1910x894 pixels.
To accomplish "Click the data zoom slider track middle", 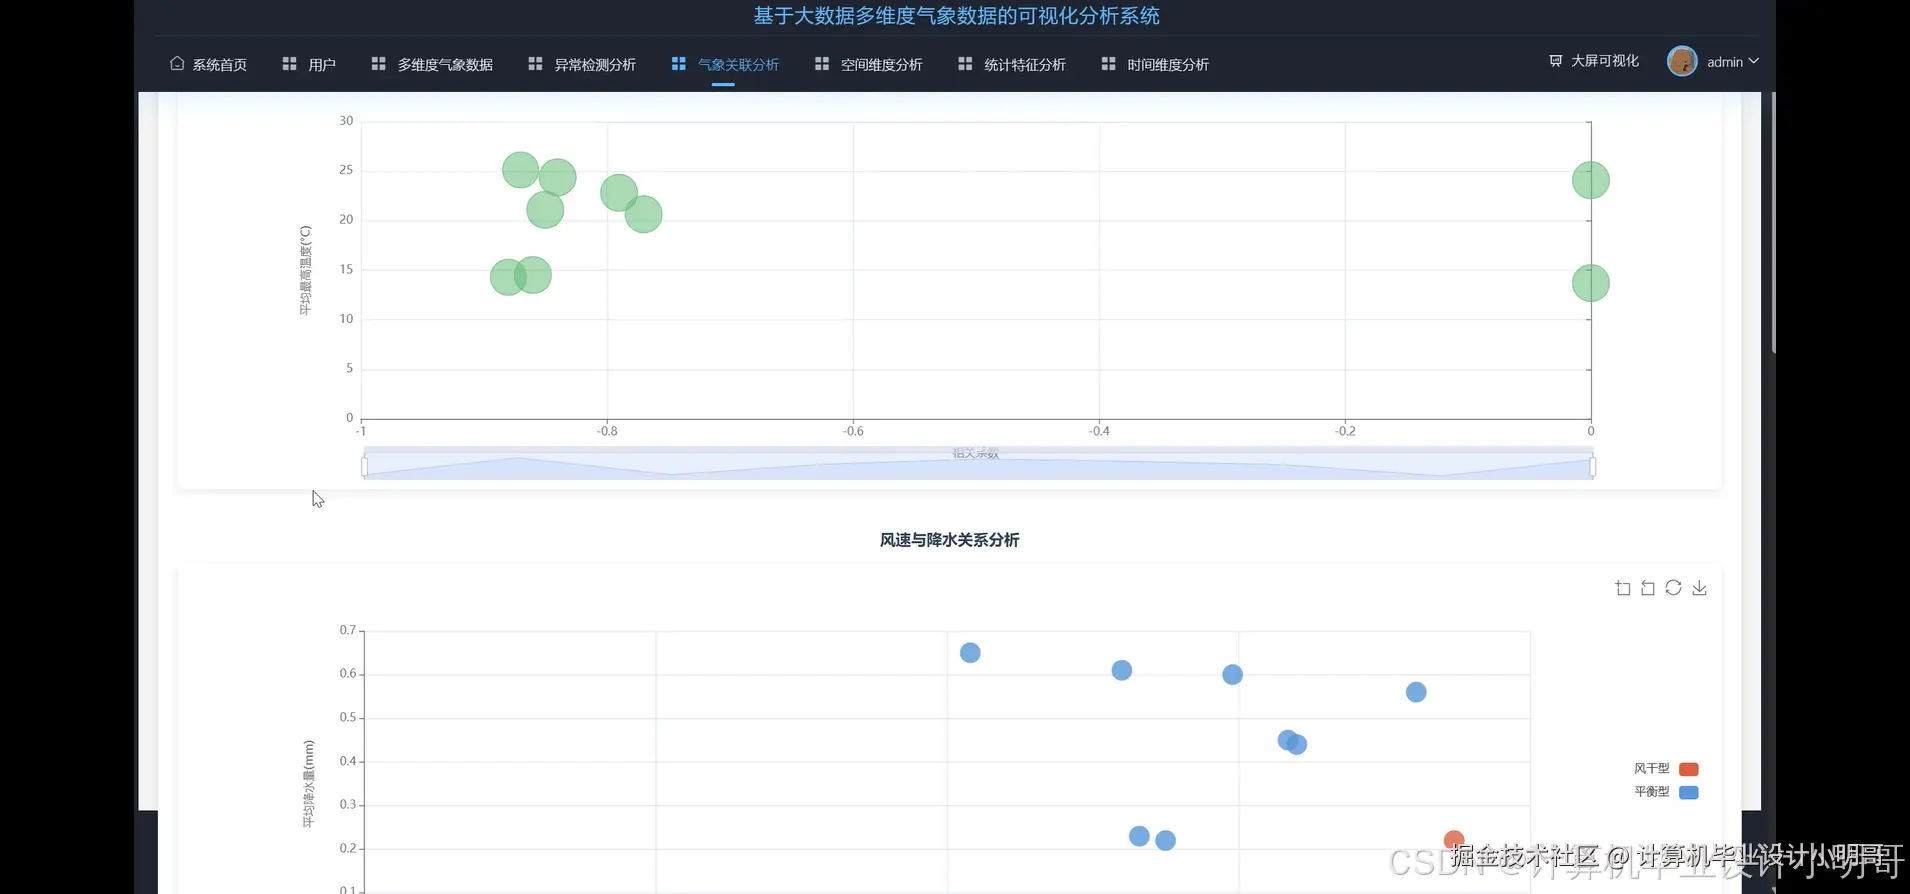I will [978, 466].
